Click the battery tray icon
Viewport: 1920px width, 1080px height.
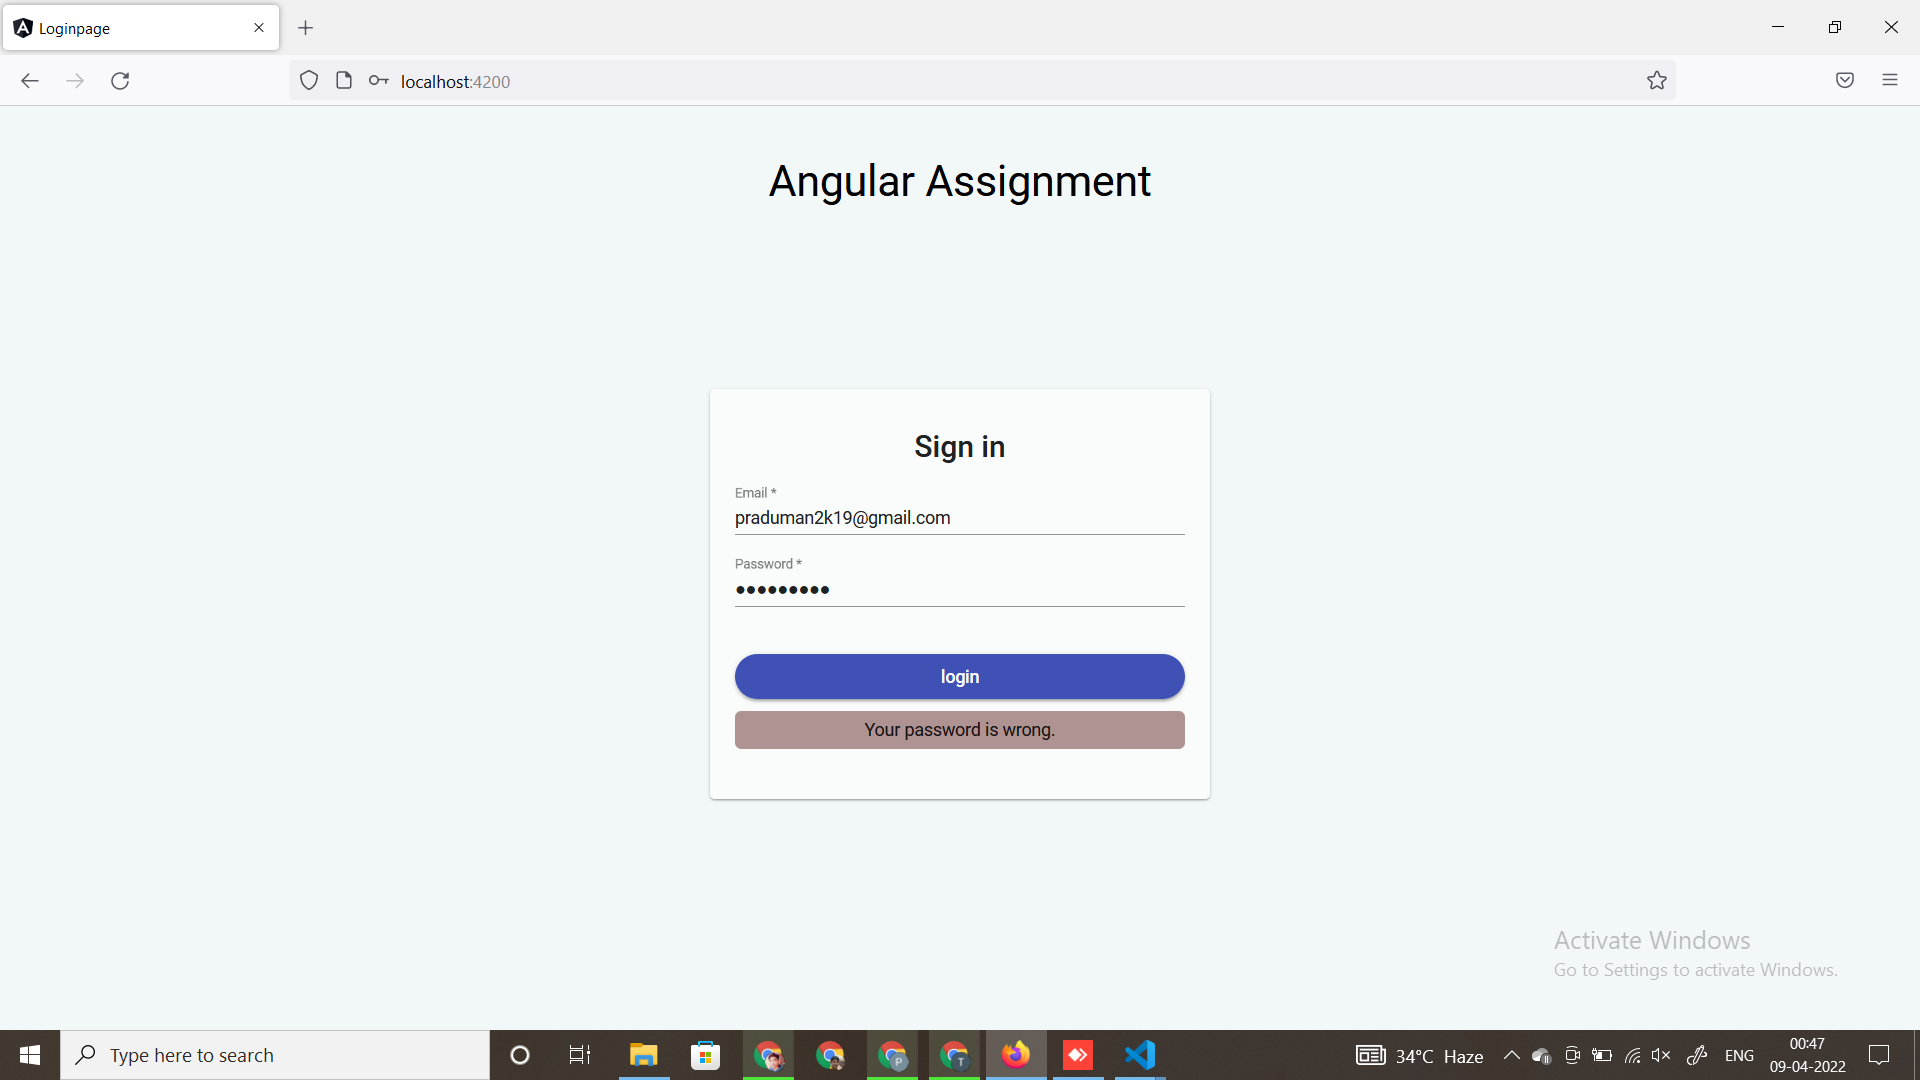click(x=1602, y=1055)
